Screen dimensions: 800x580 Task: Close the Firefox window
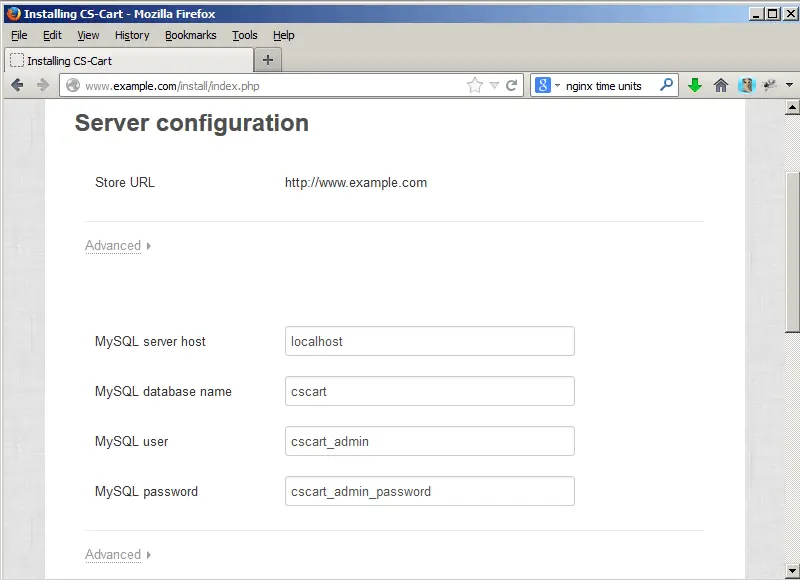pos(790,14)
